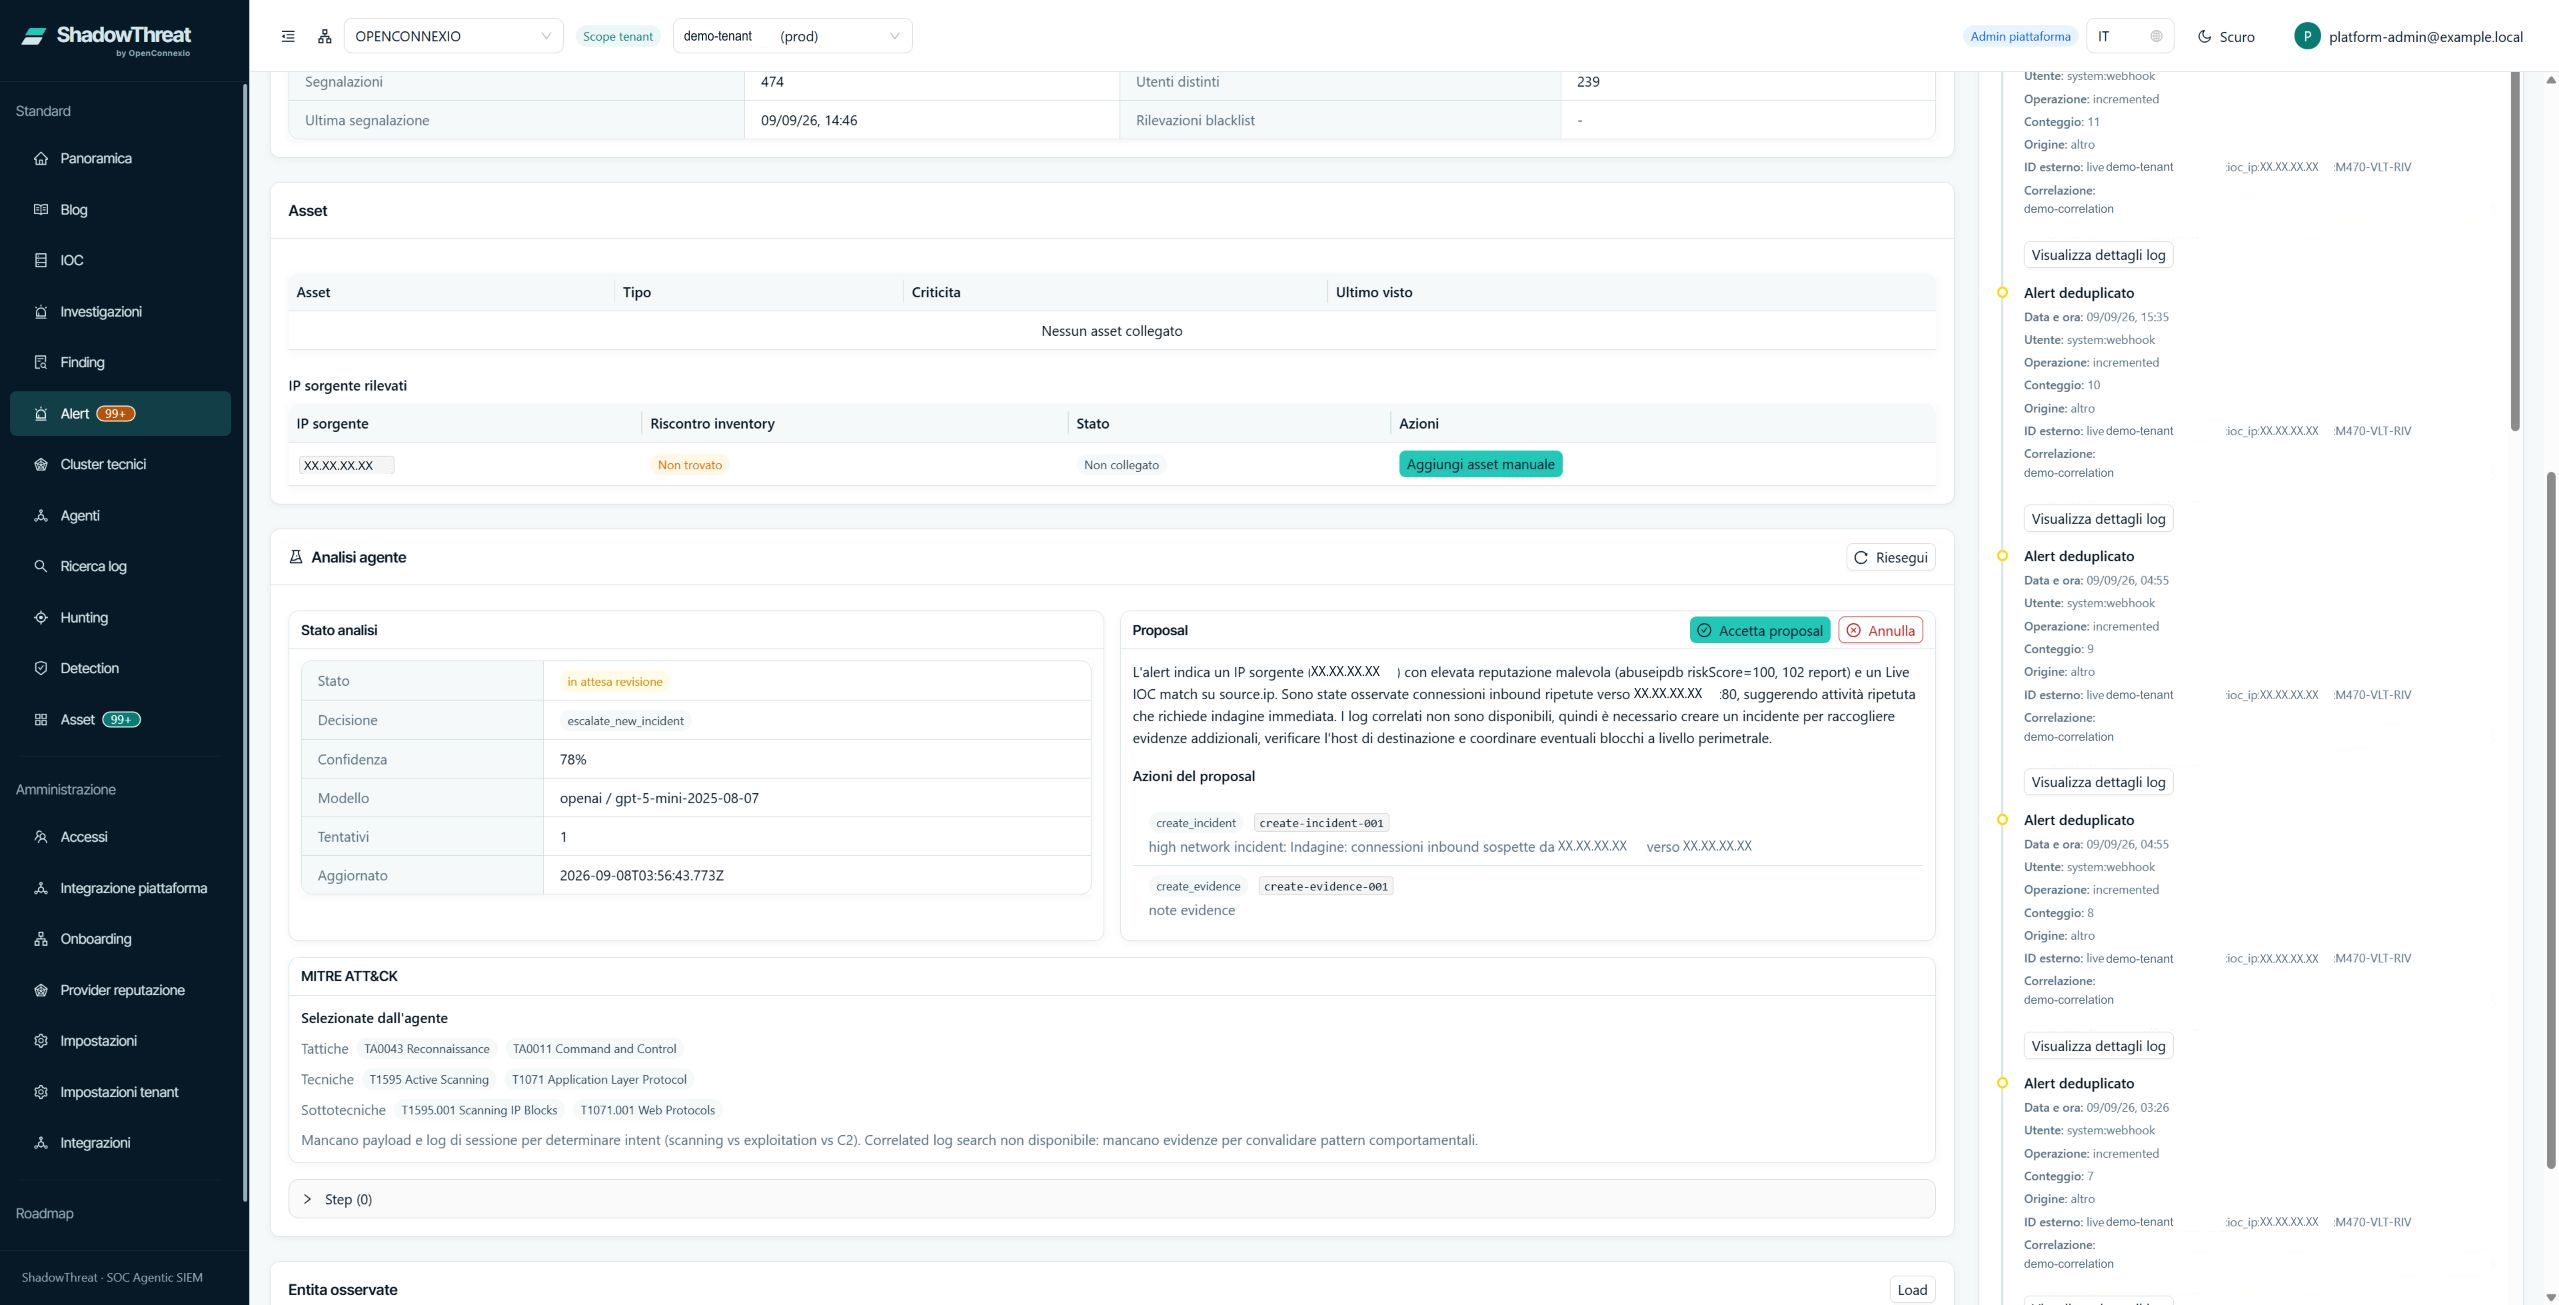Click the user avatar P icon

(x=2307, y=36)
